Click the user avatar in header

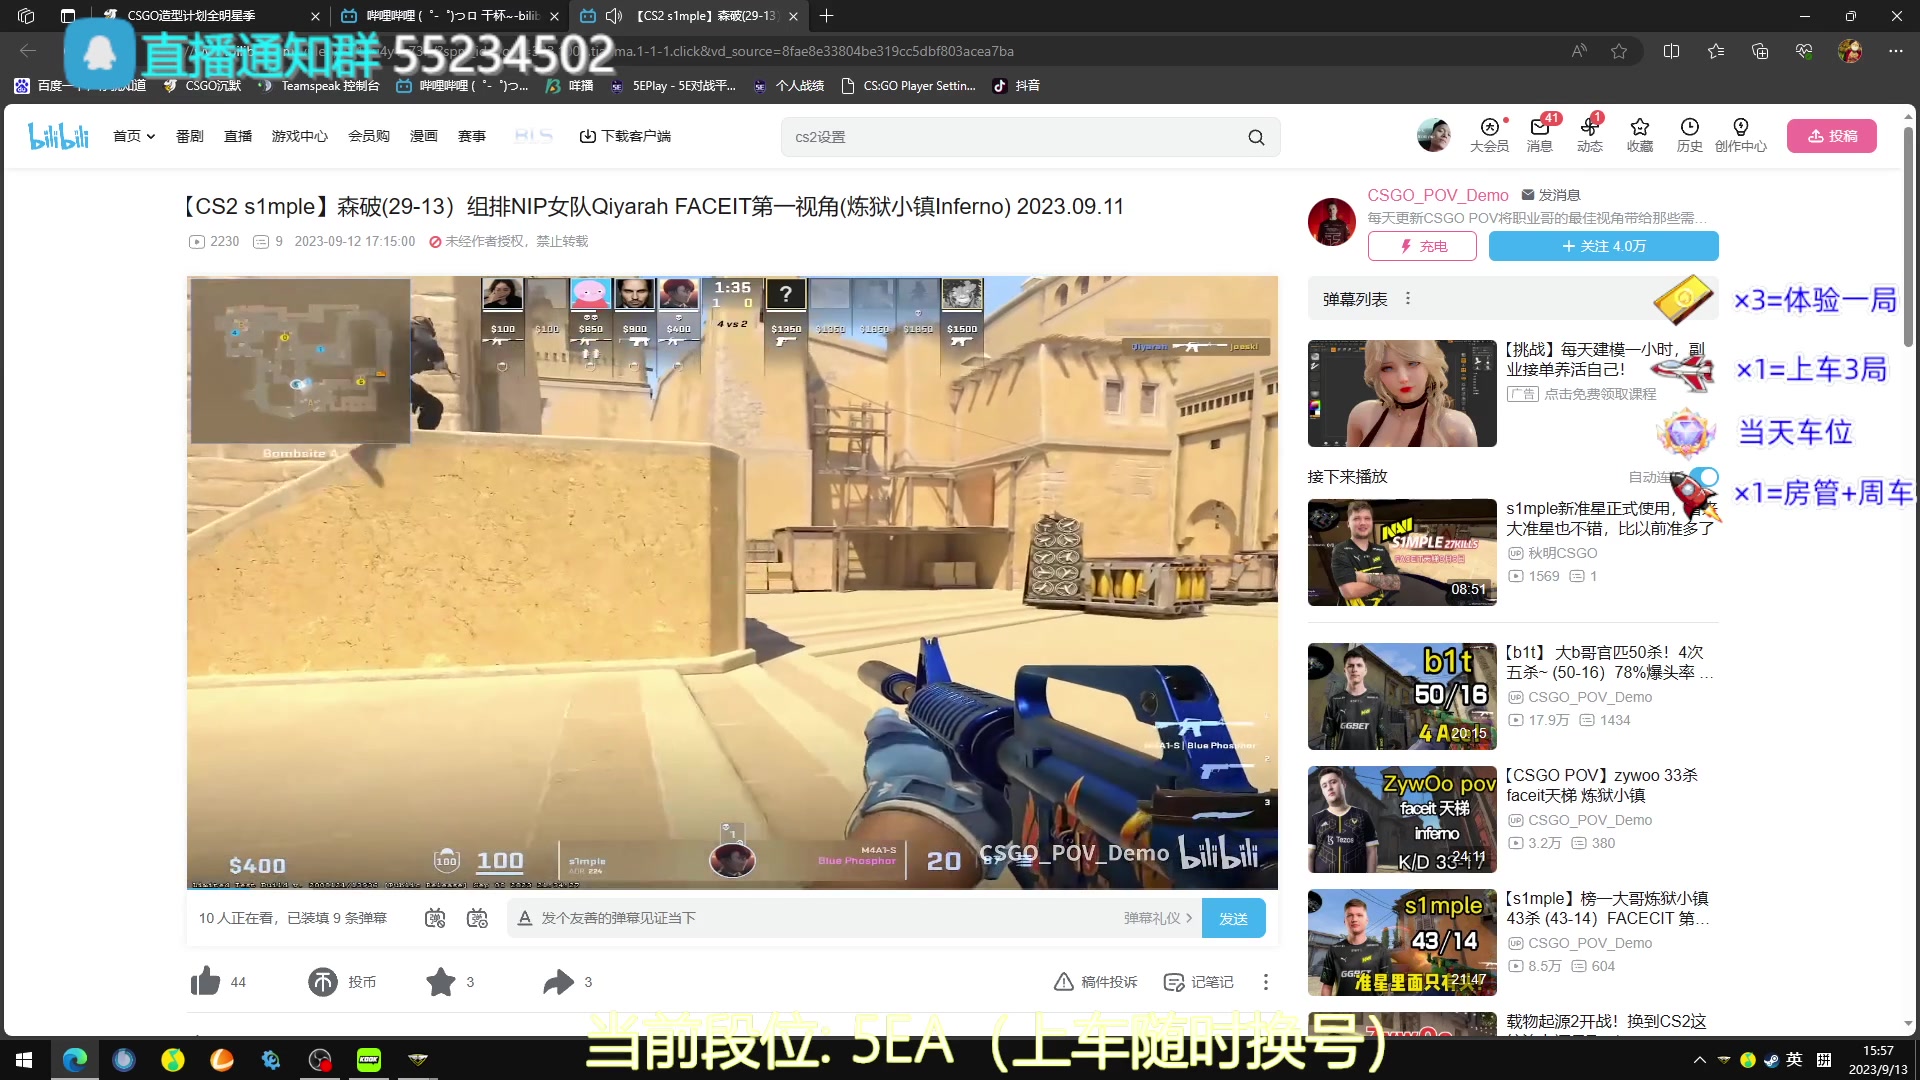(1433, 135)
